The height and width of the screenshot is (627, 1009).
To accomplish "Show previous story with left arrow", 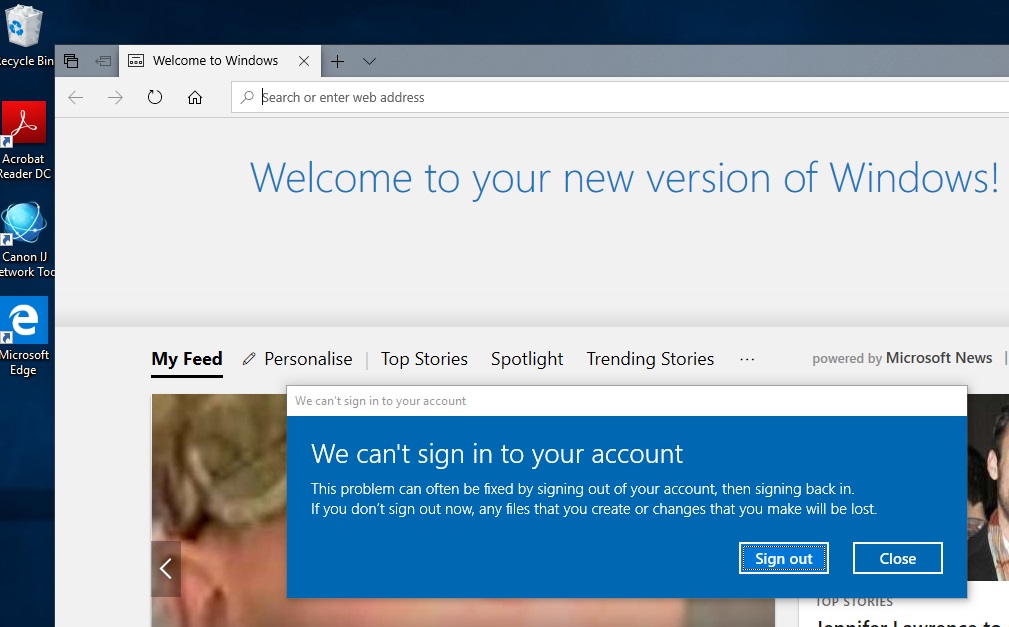I will click(166, 568).
